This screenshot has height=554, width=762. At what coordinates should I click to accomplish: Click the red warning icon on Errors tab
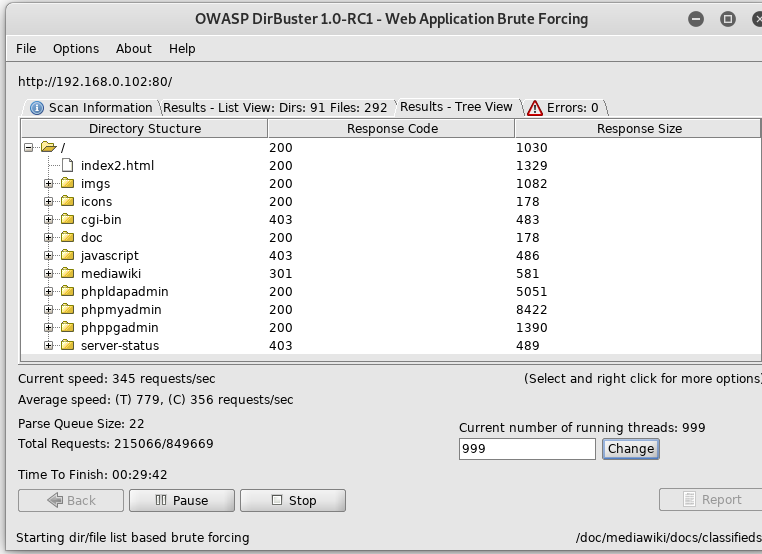(x=535, y=107)
